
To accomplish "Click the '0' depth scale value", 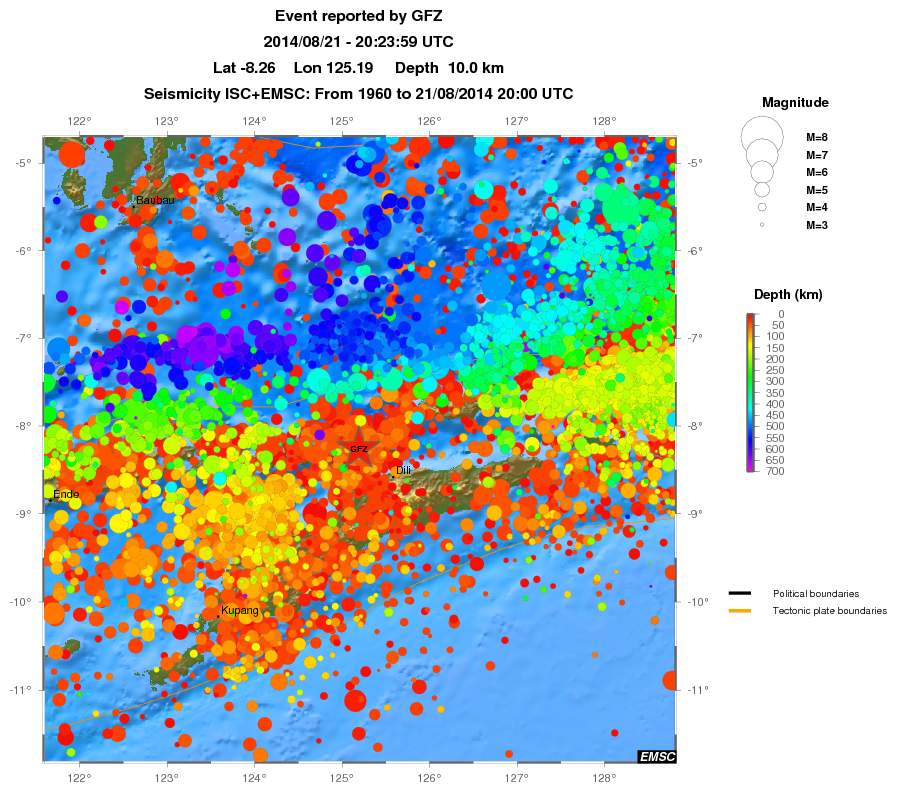I will 781,314.
